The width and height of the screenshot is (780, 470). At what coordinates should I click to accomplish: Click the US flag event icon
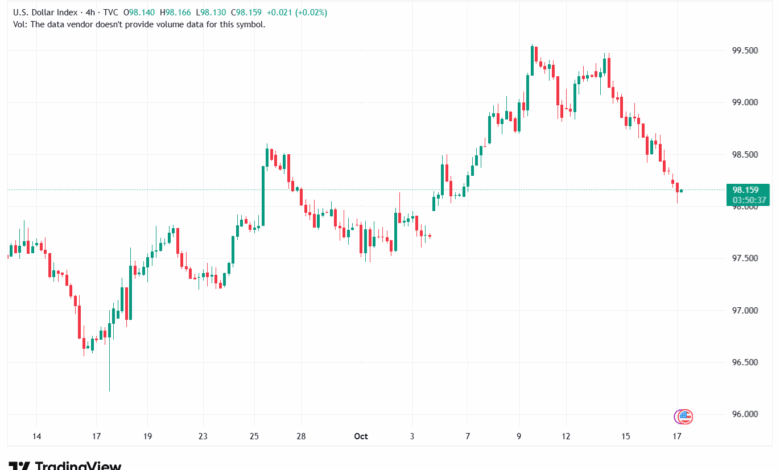point(685,416)
